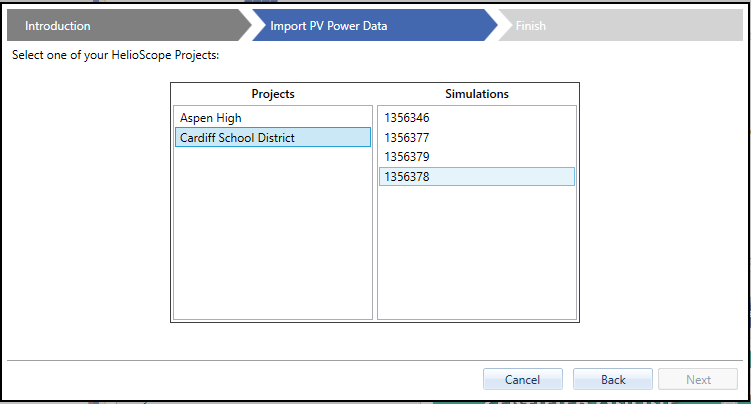The image size is (751, 404).
Task: Click the greyed-out Next button
Action: point(698,380)
